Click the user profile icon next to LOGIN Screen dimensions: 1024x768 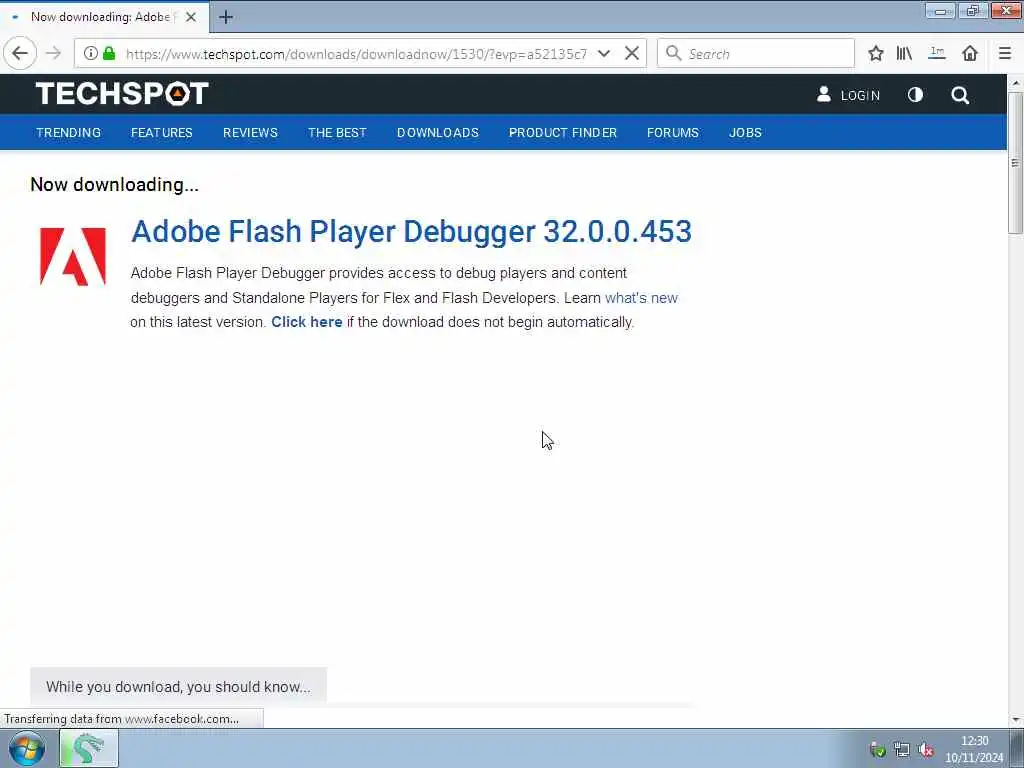(824, 95)
